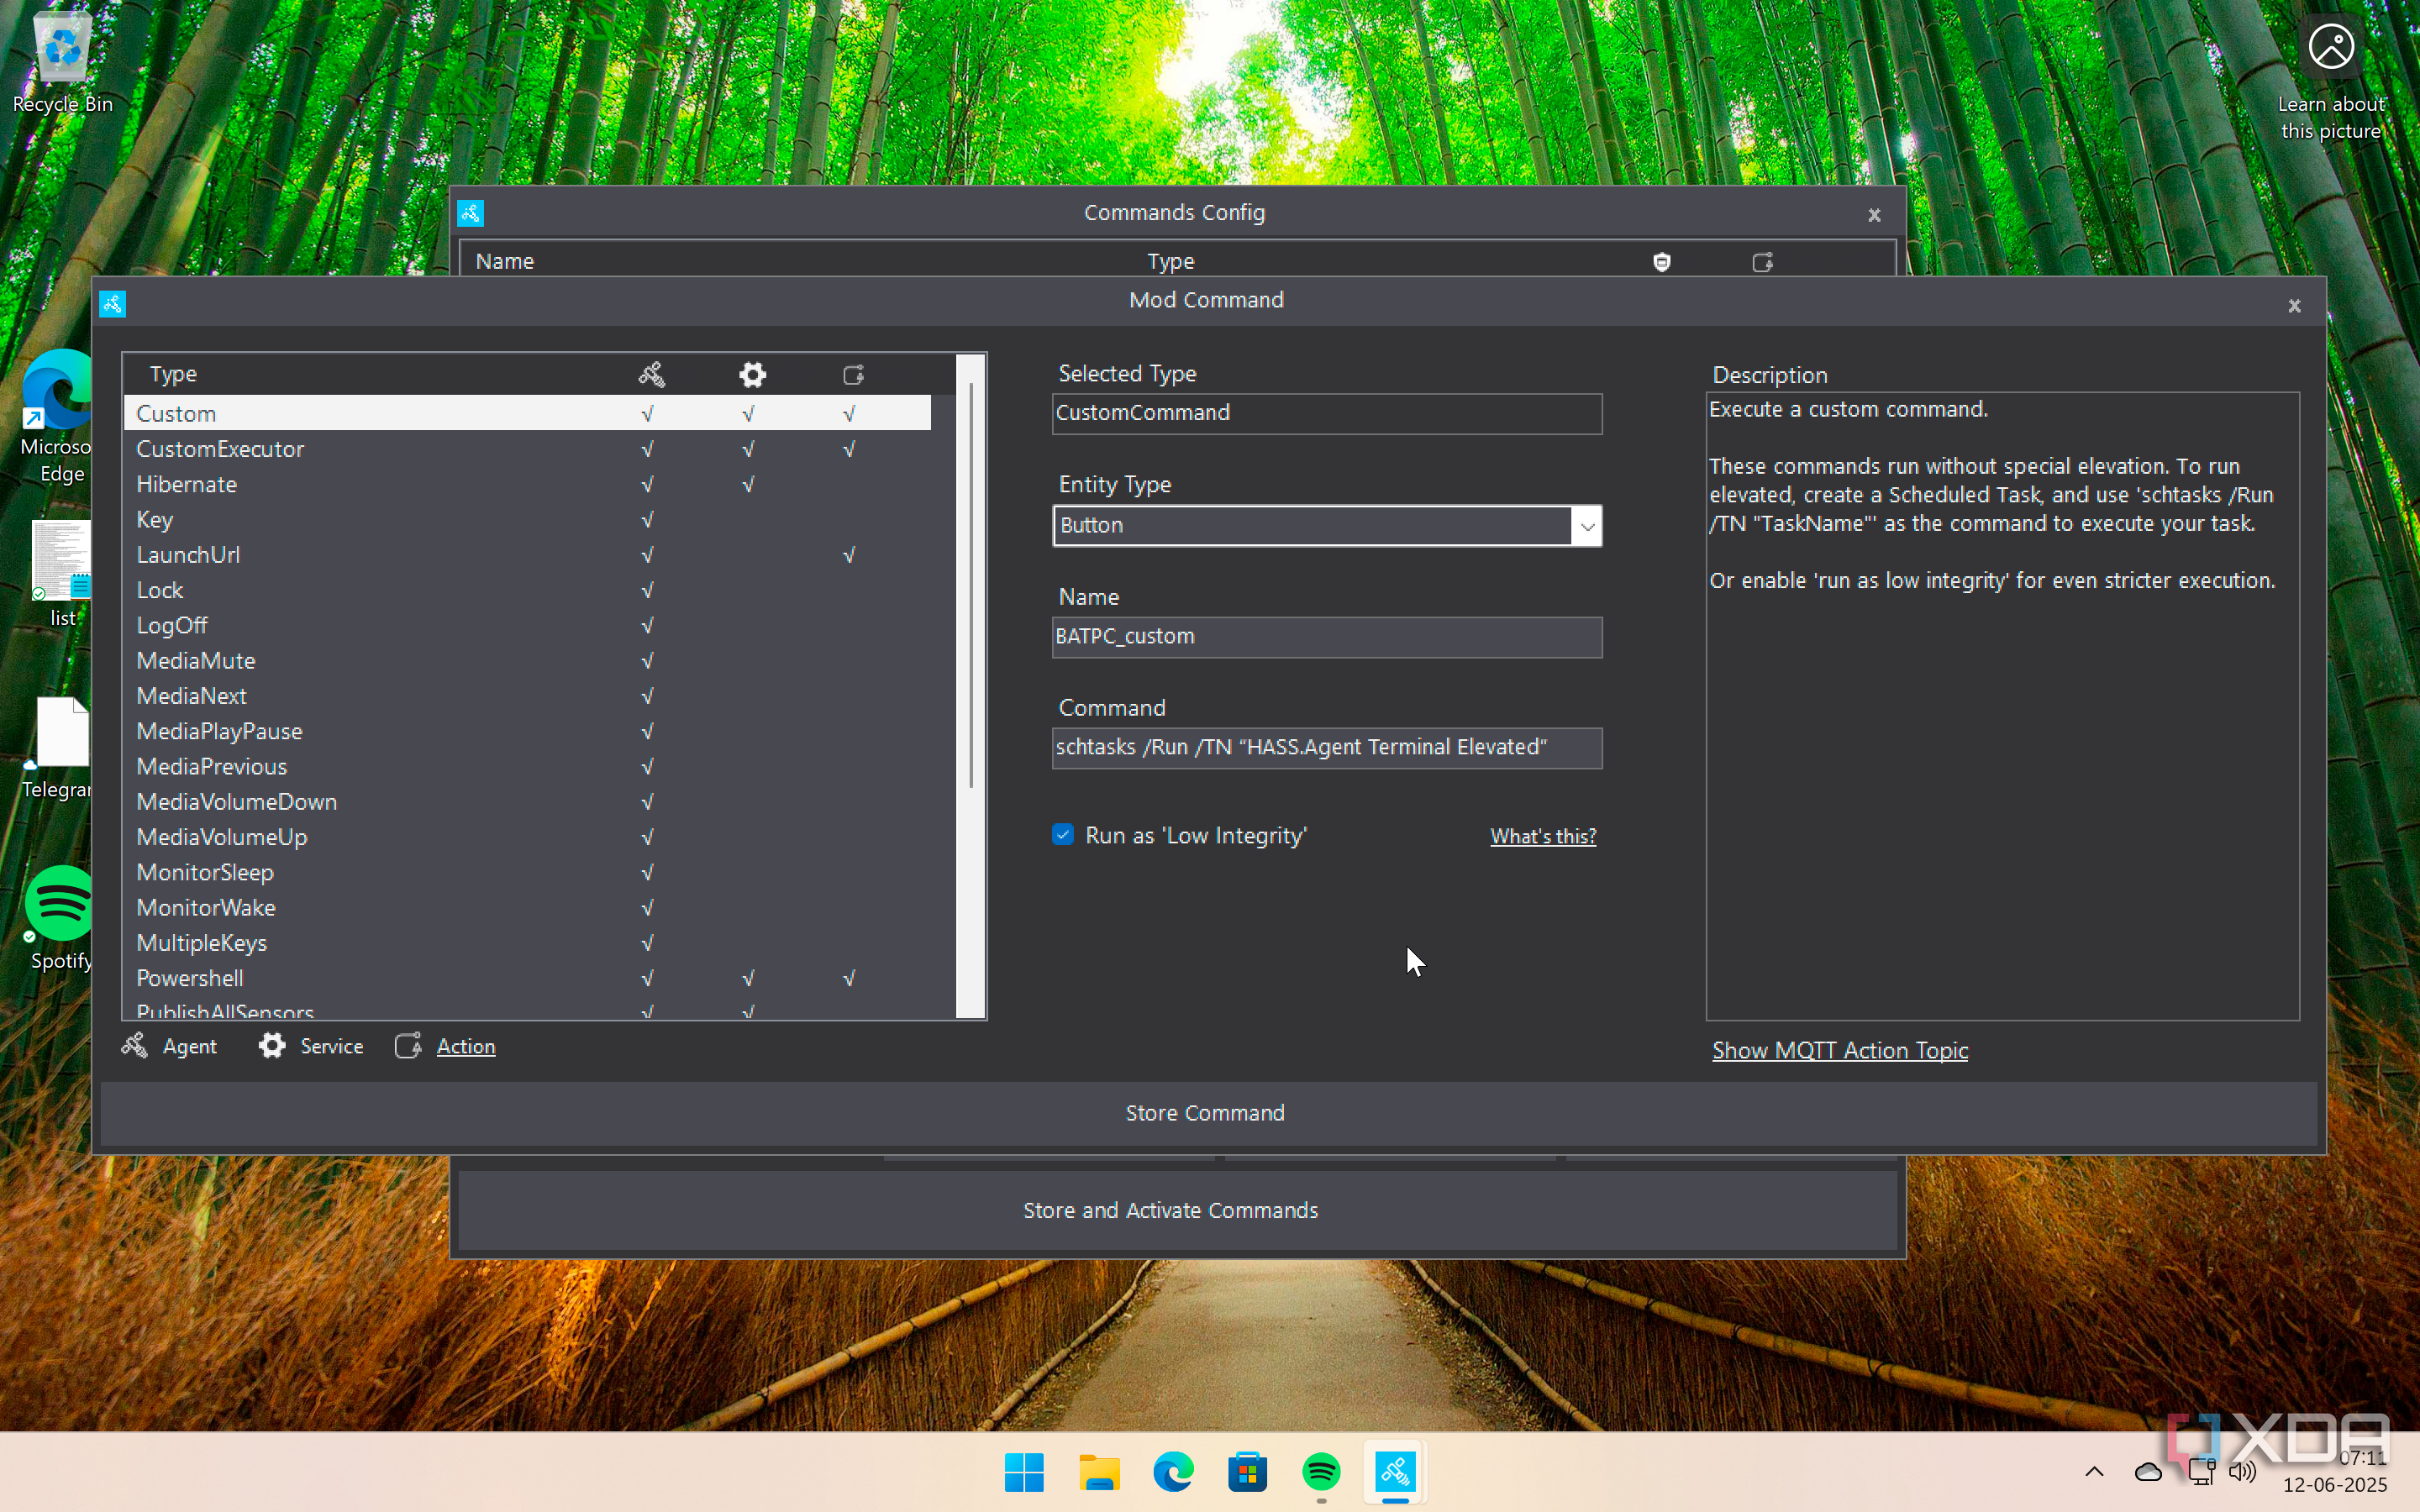The width and height of the screenshot is (2420, 1512).
Task: Click the Action legend icon below the list
Action: pyautogui.click(x=408, y=1046)
